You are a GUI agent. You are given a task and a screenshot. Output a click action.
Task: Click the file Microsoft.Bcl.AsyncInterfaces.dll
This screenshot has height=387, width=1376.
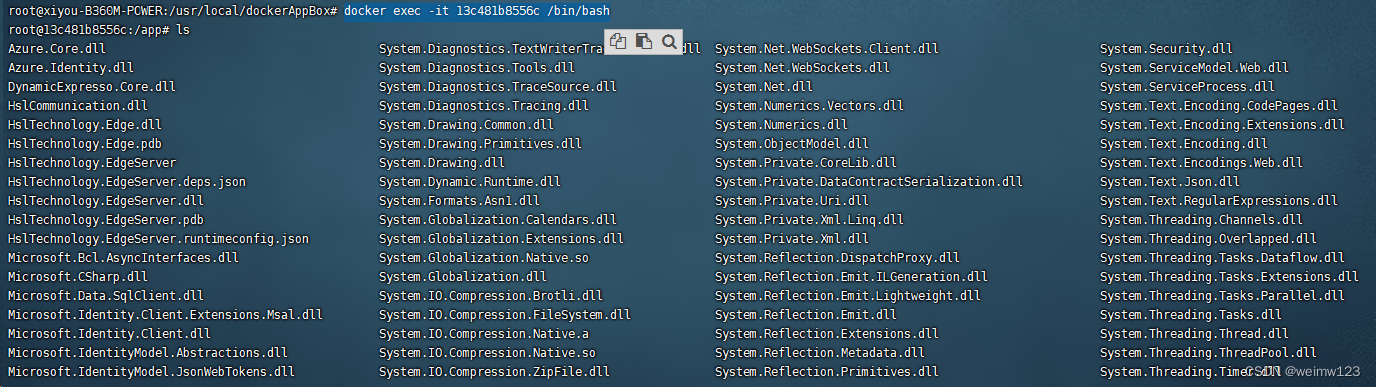point(124,257)
